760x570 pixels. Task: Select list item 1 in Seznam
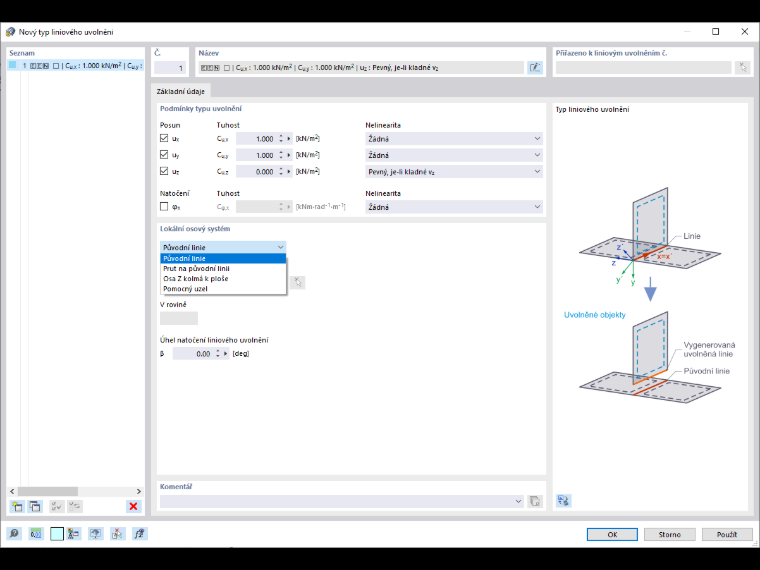76,65
